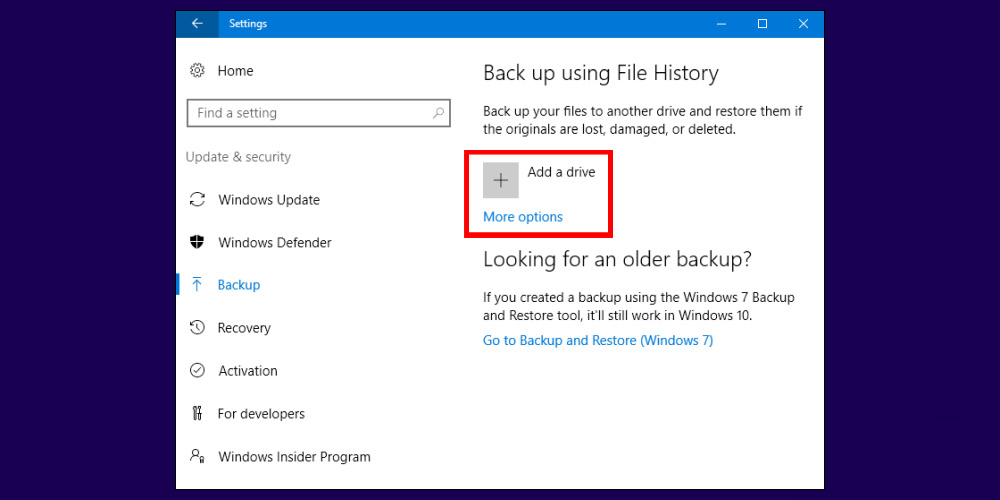
Task: Click the back arrow in Settings title bar
Action: point(197,24)
